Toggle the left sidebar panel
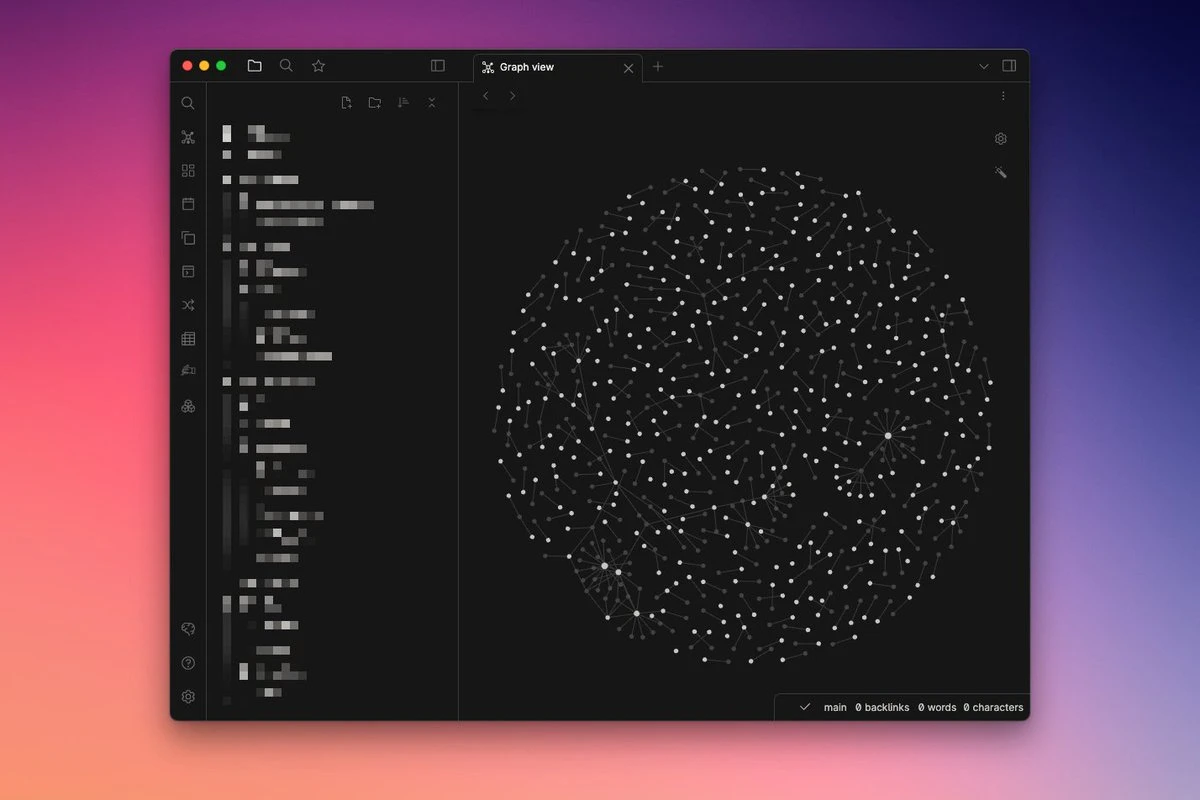This screenshot has width=1200, height=800. click(438, 66)
